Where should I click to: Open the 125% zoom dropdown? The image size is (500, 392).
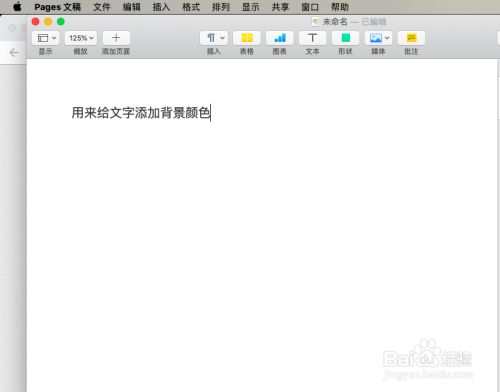(81, 38)
